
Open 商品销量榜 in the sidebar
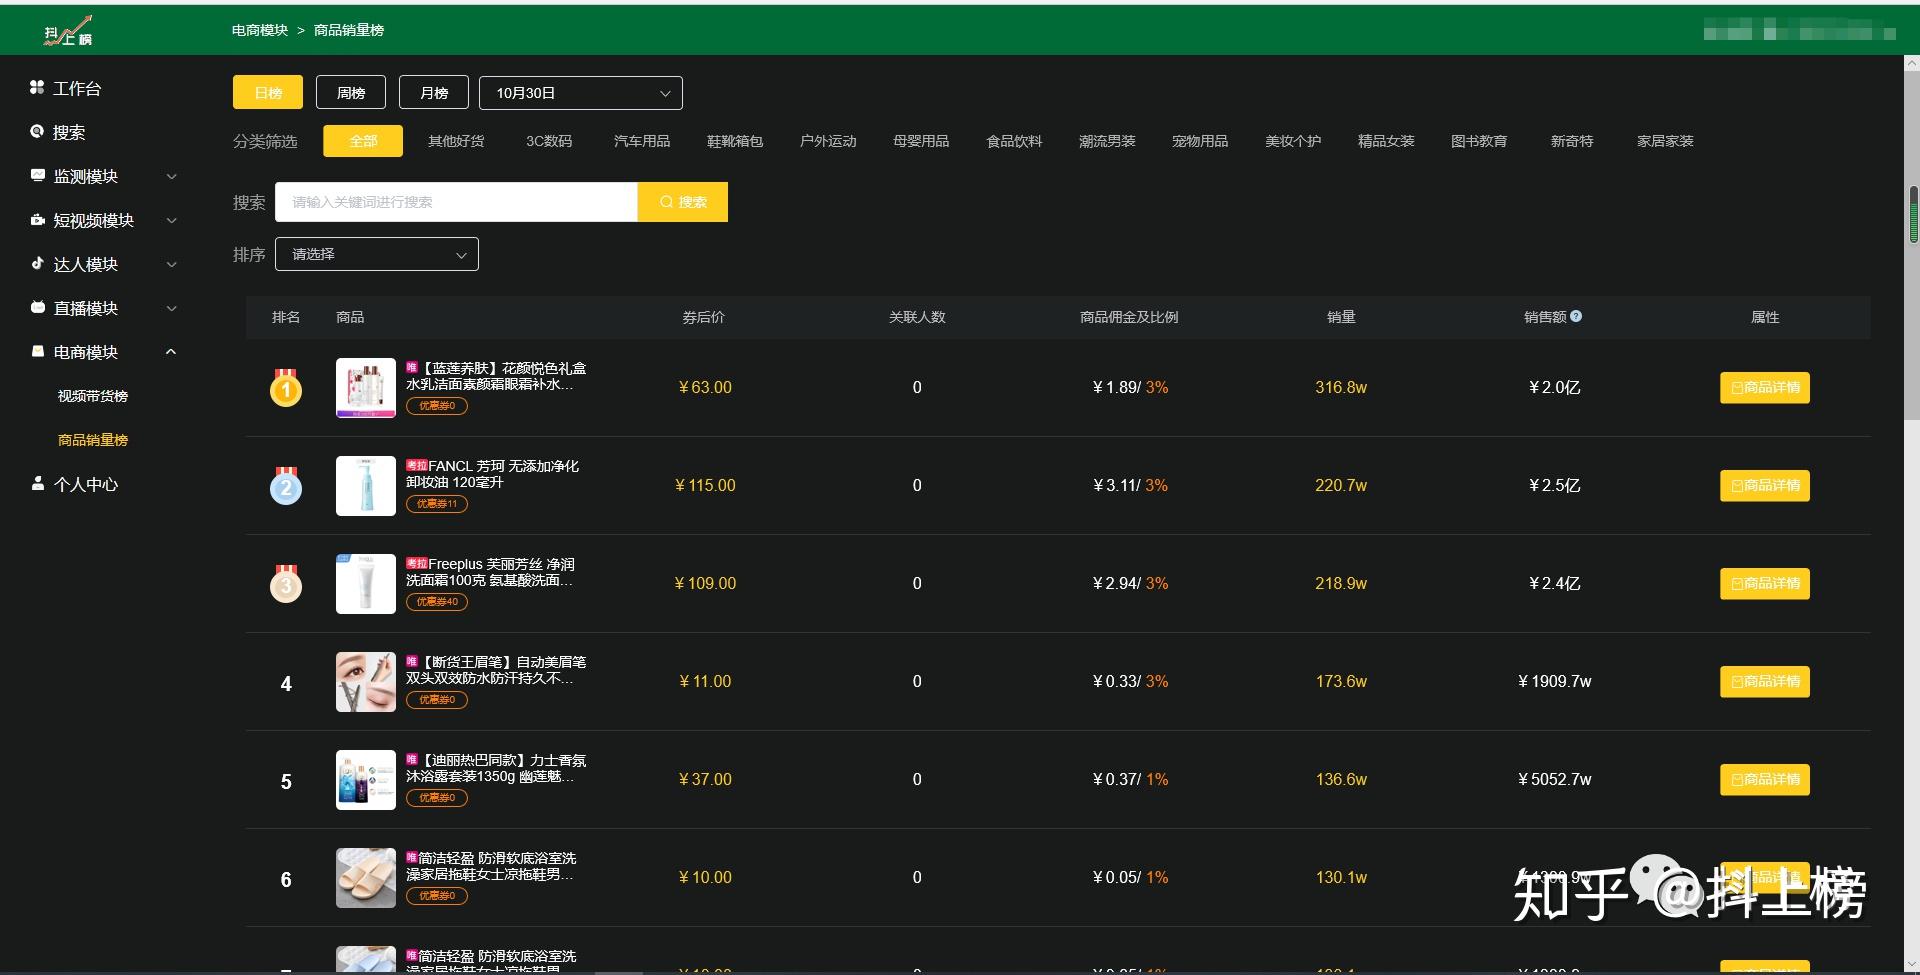tap(93, 440)
